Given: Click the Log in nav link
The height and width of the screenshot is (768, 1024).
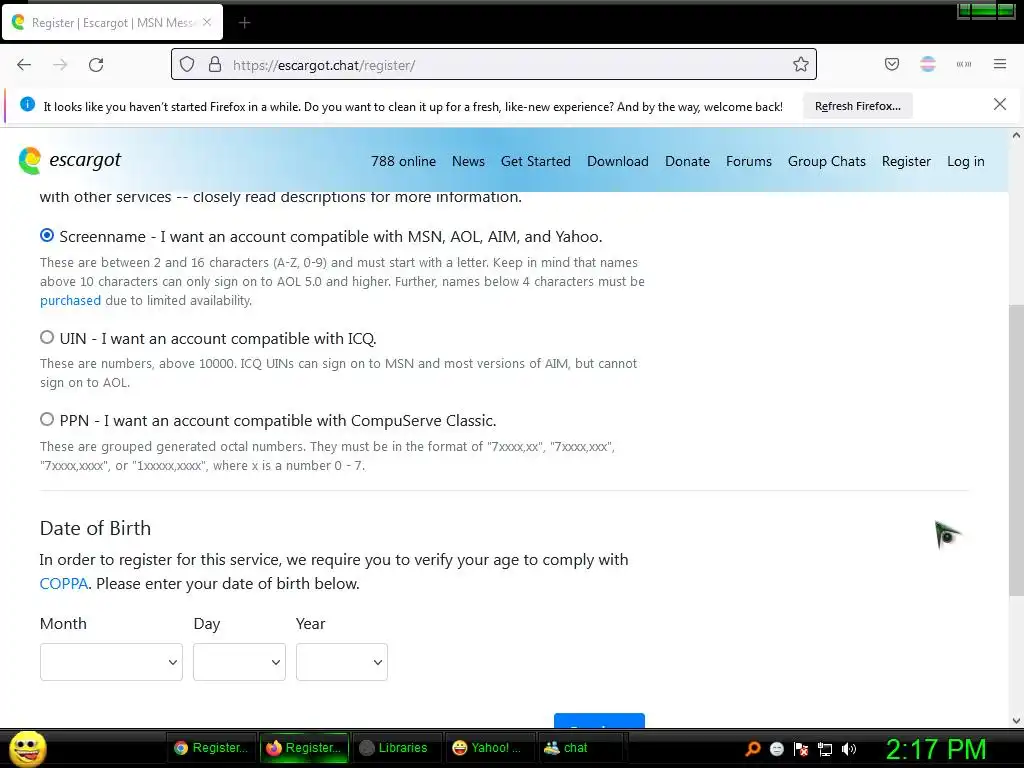Looking at the screenshot, I should click(x=966, y=161).
